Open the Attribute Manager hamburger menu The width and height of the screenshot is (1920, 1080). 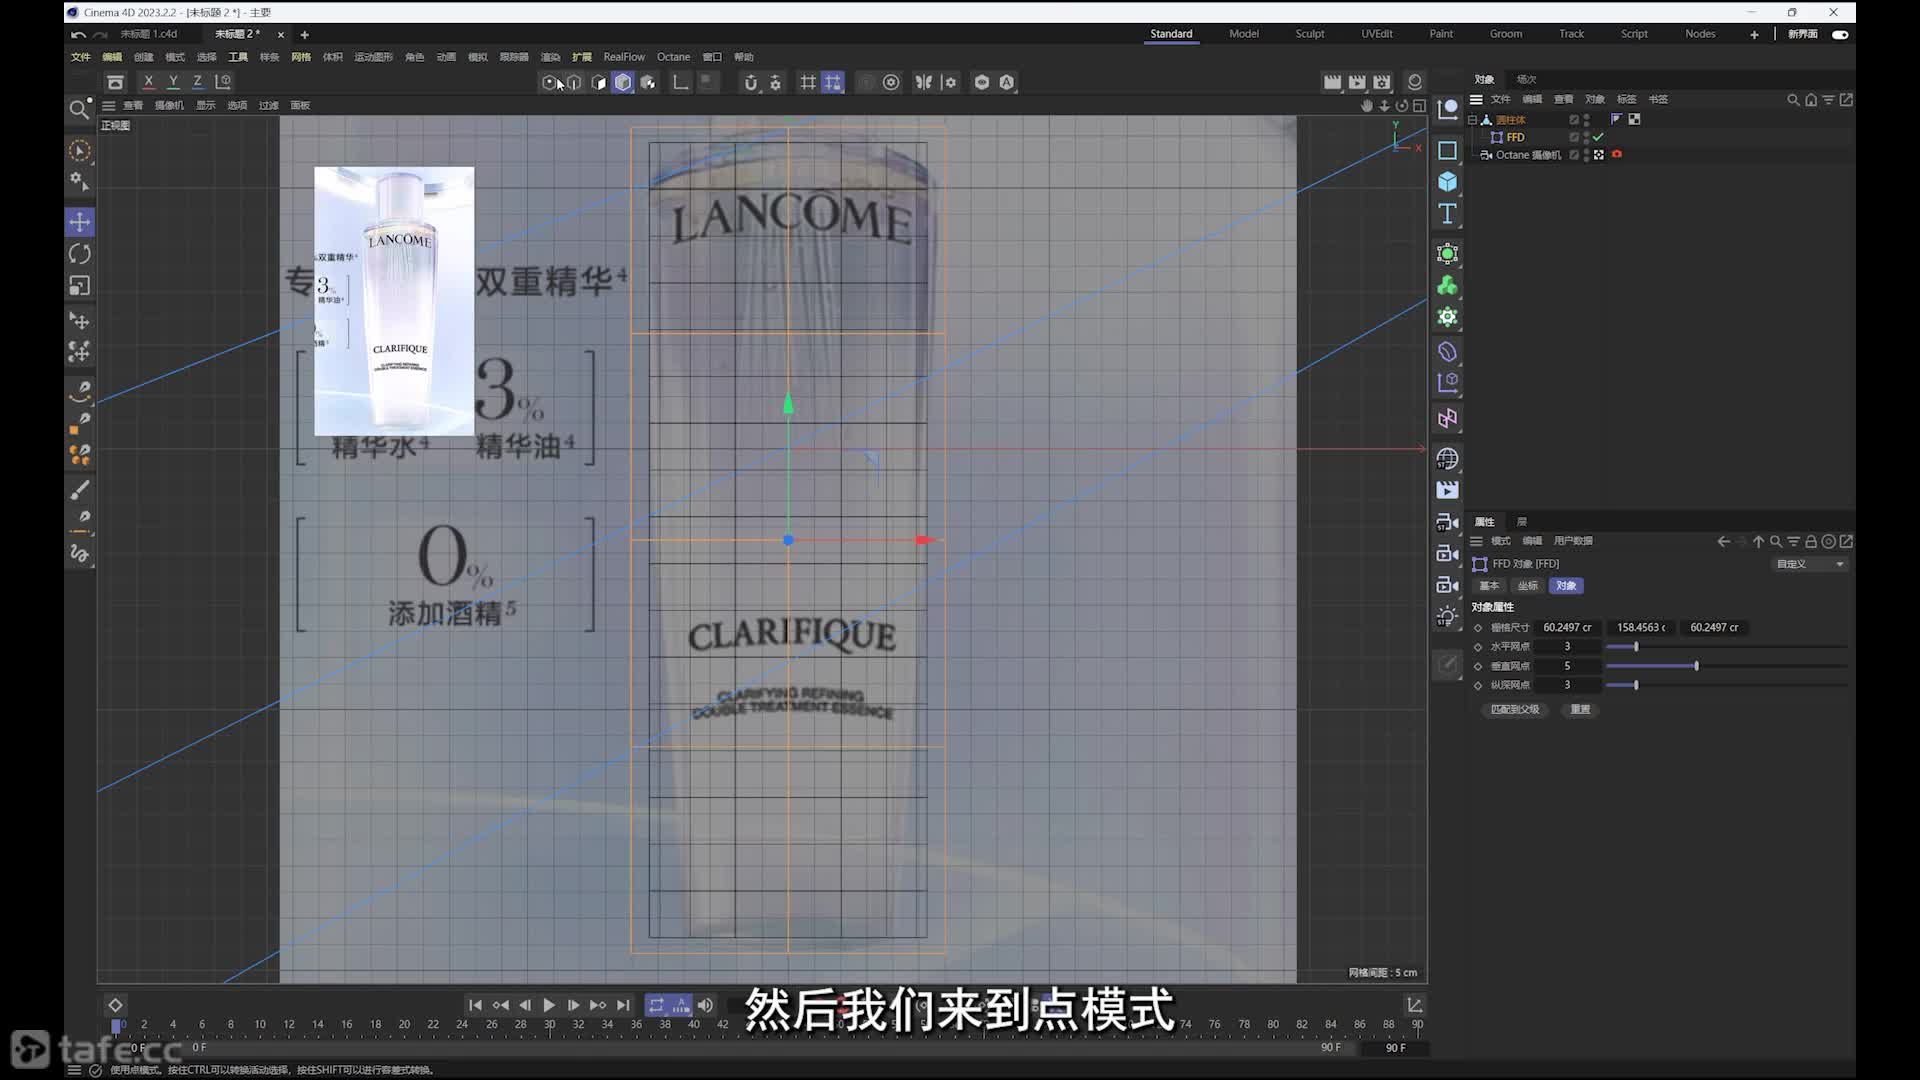[x=1476, y=542]
